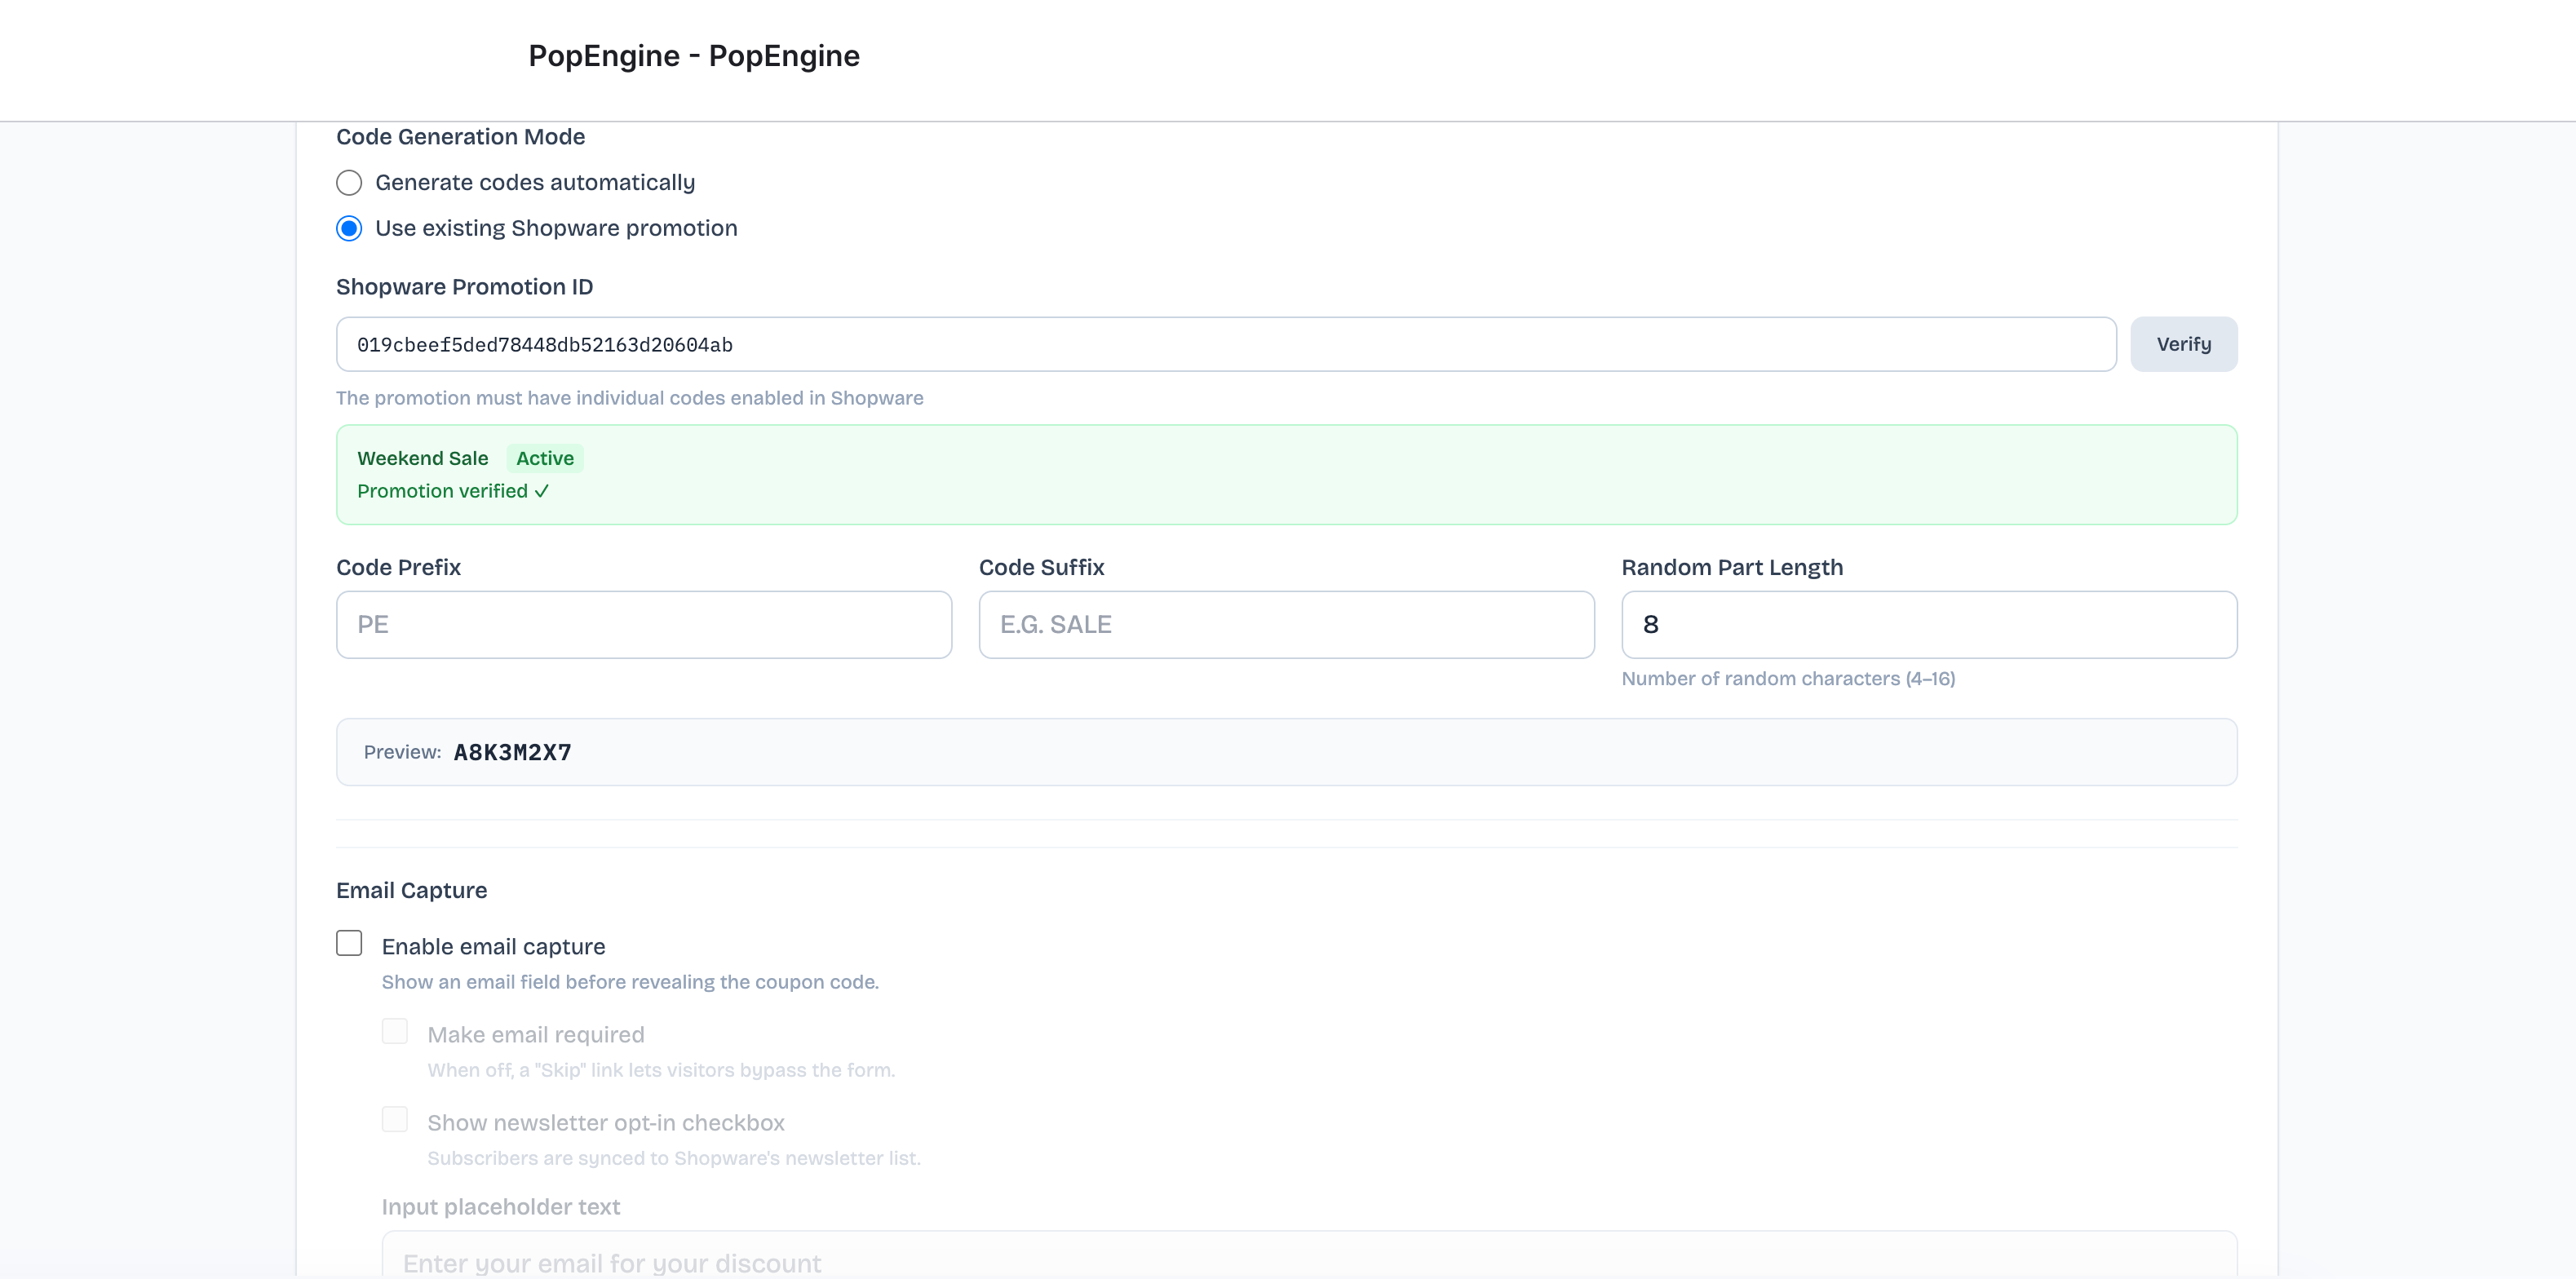This screenshot has width=2576, height=1279.
Task: Click into the Code Prefix field
Action: pyautogui.click(x=643, y=624)
